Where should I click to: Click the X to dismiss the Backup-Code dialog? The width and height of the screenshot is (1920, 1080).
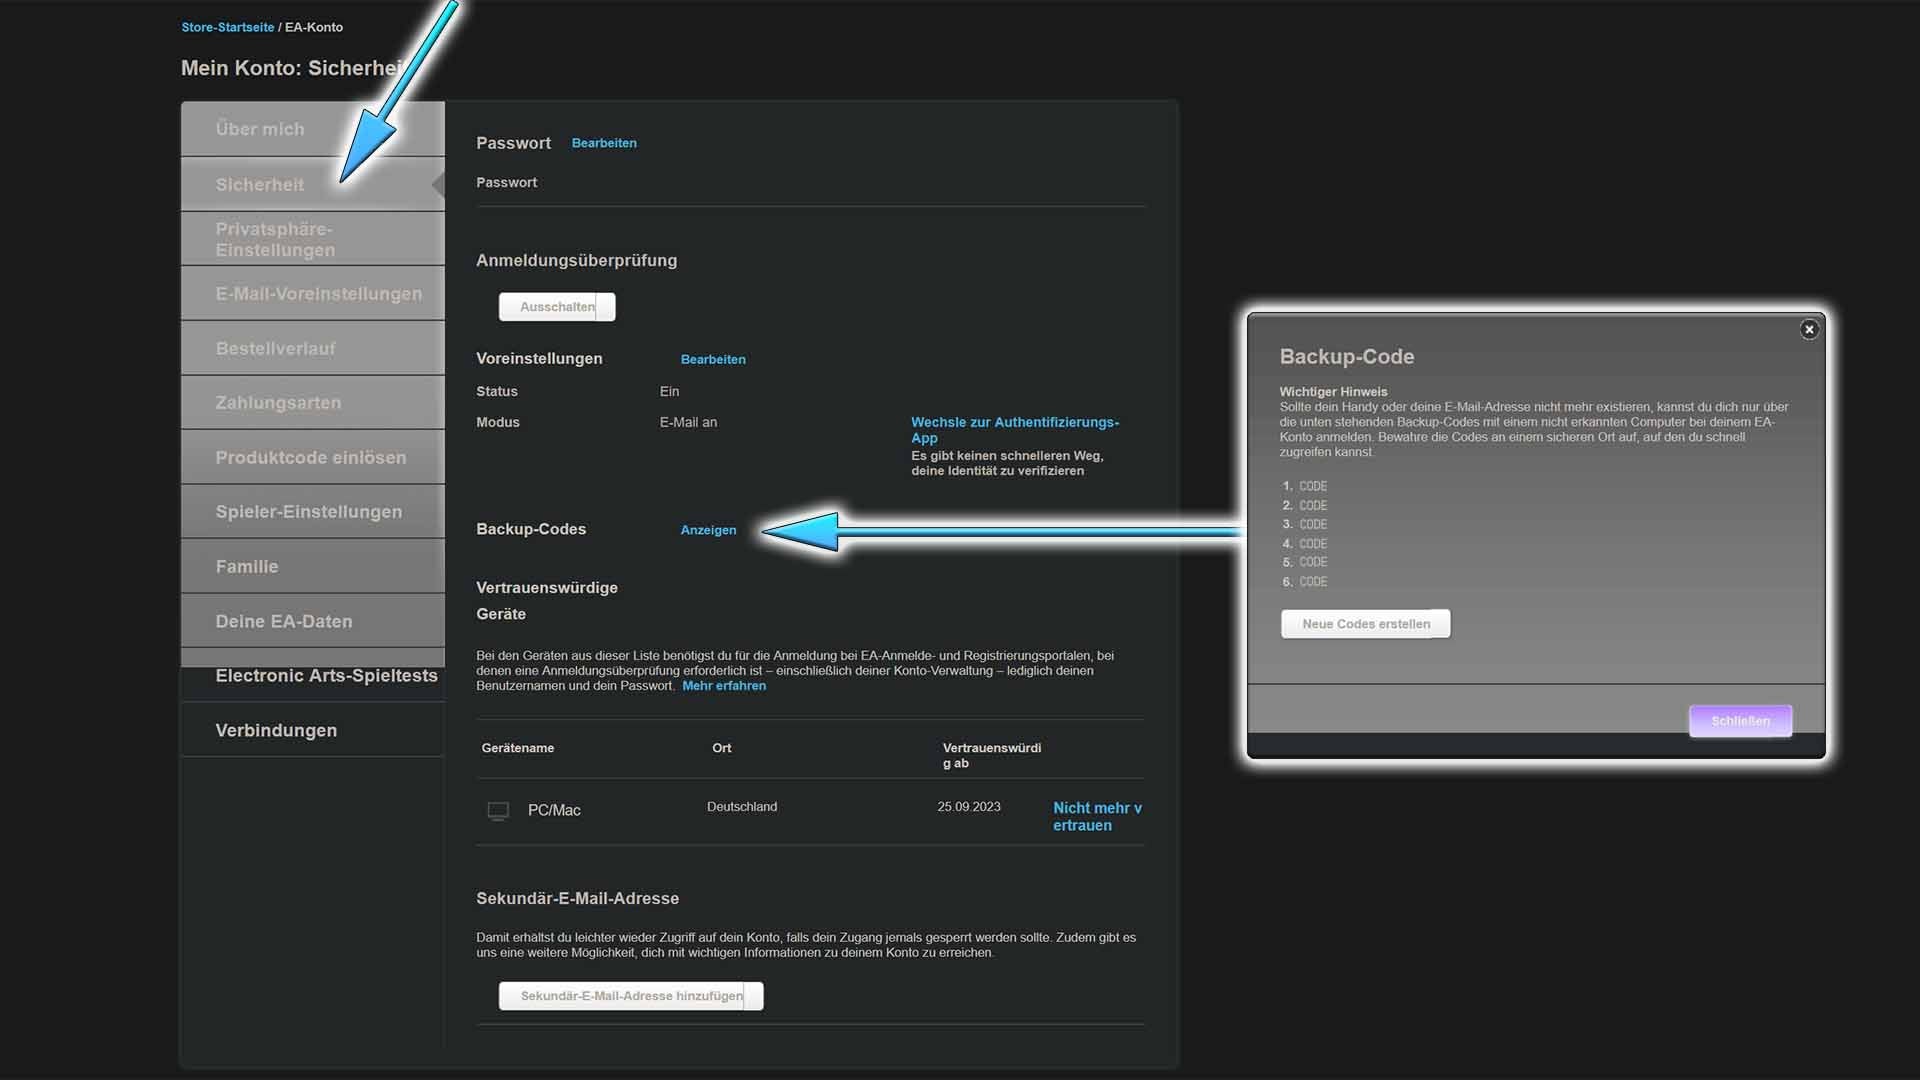click(1810, 329)
